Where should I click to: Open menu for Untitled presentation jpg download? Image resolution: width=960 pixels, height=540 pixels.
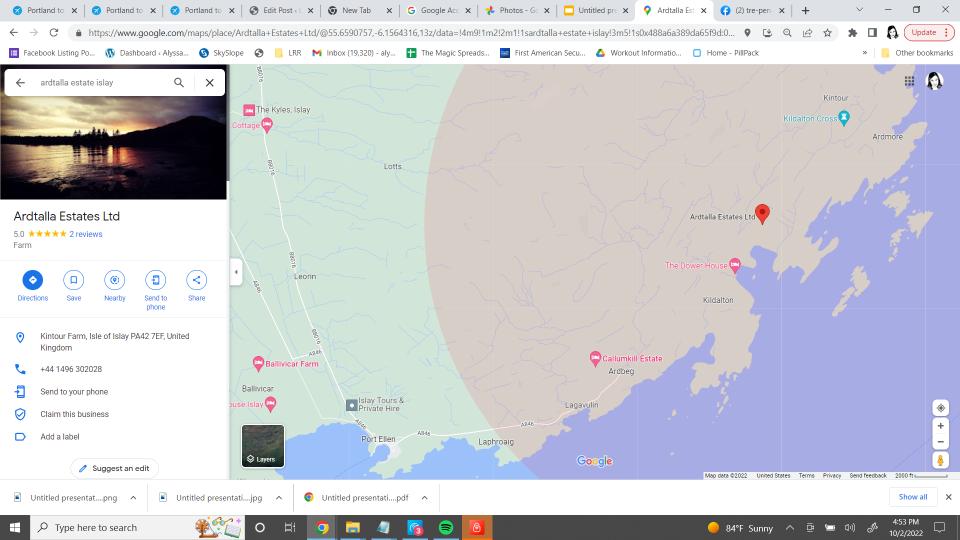[x=279, y=498]
